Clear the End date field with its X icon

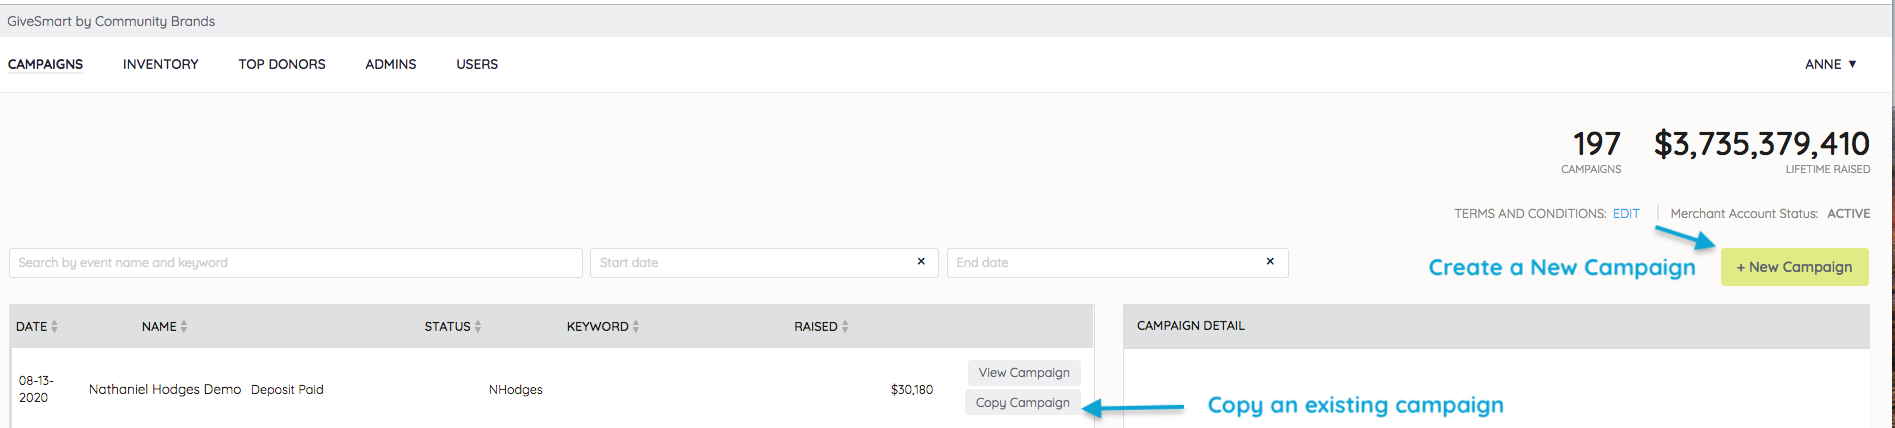(1270, 261)
